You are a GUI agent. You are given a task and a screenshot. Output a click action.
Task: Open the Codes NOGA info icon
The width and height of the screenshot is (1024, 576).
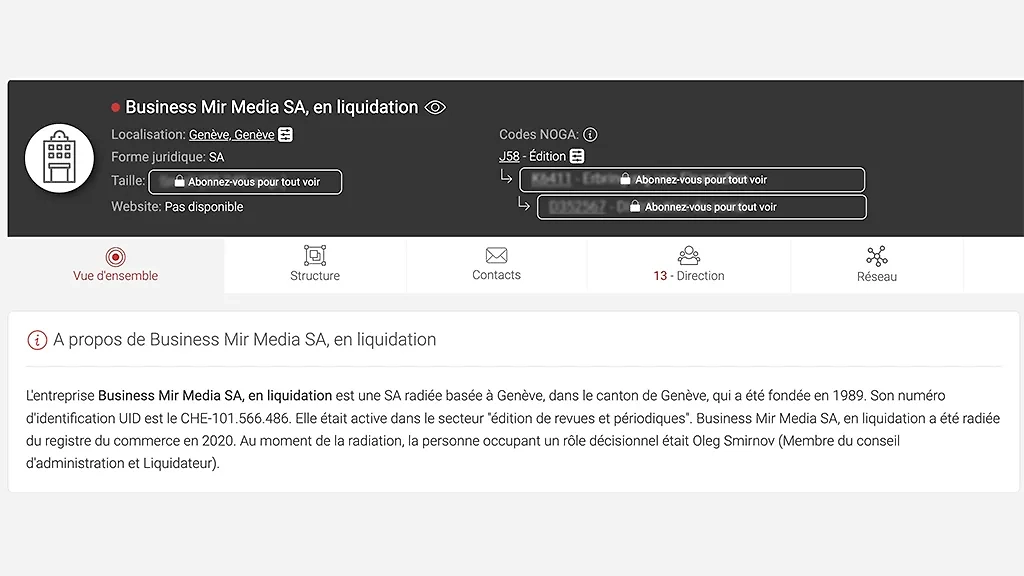coord(590,134)
